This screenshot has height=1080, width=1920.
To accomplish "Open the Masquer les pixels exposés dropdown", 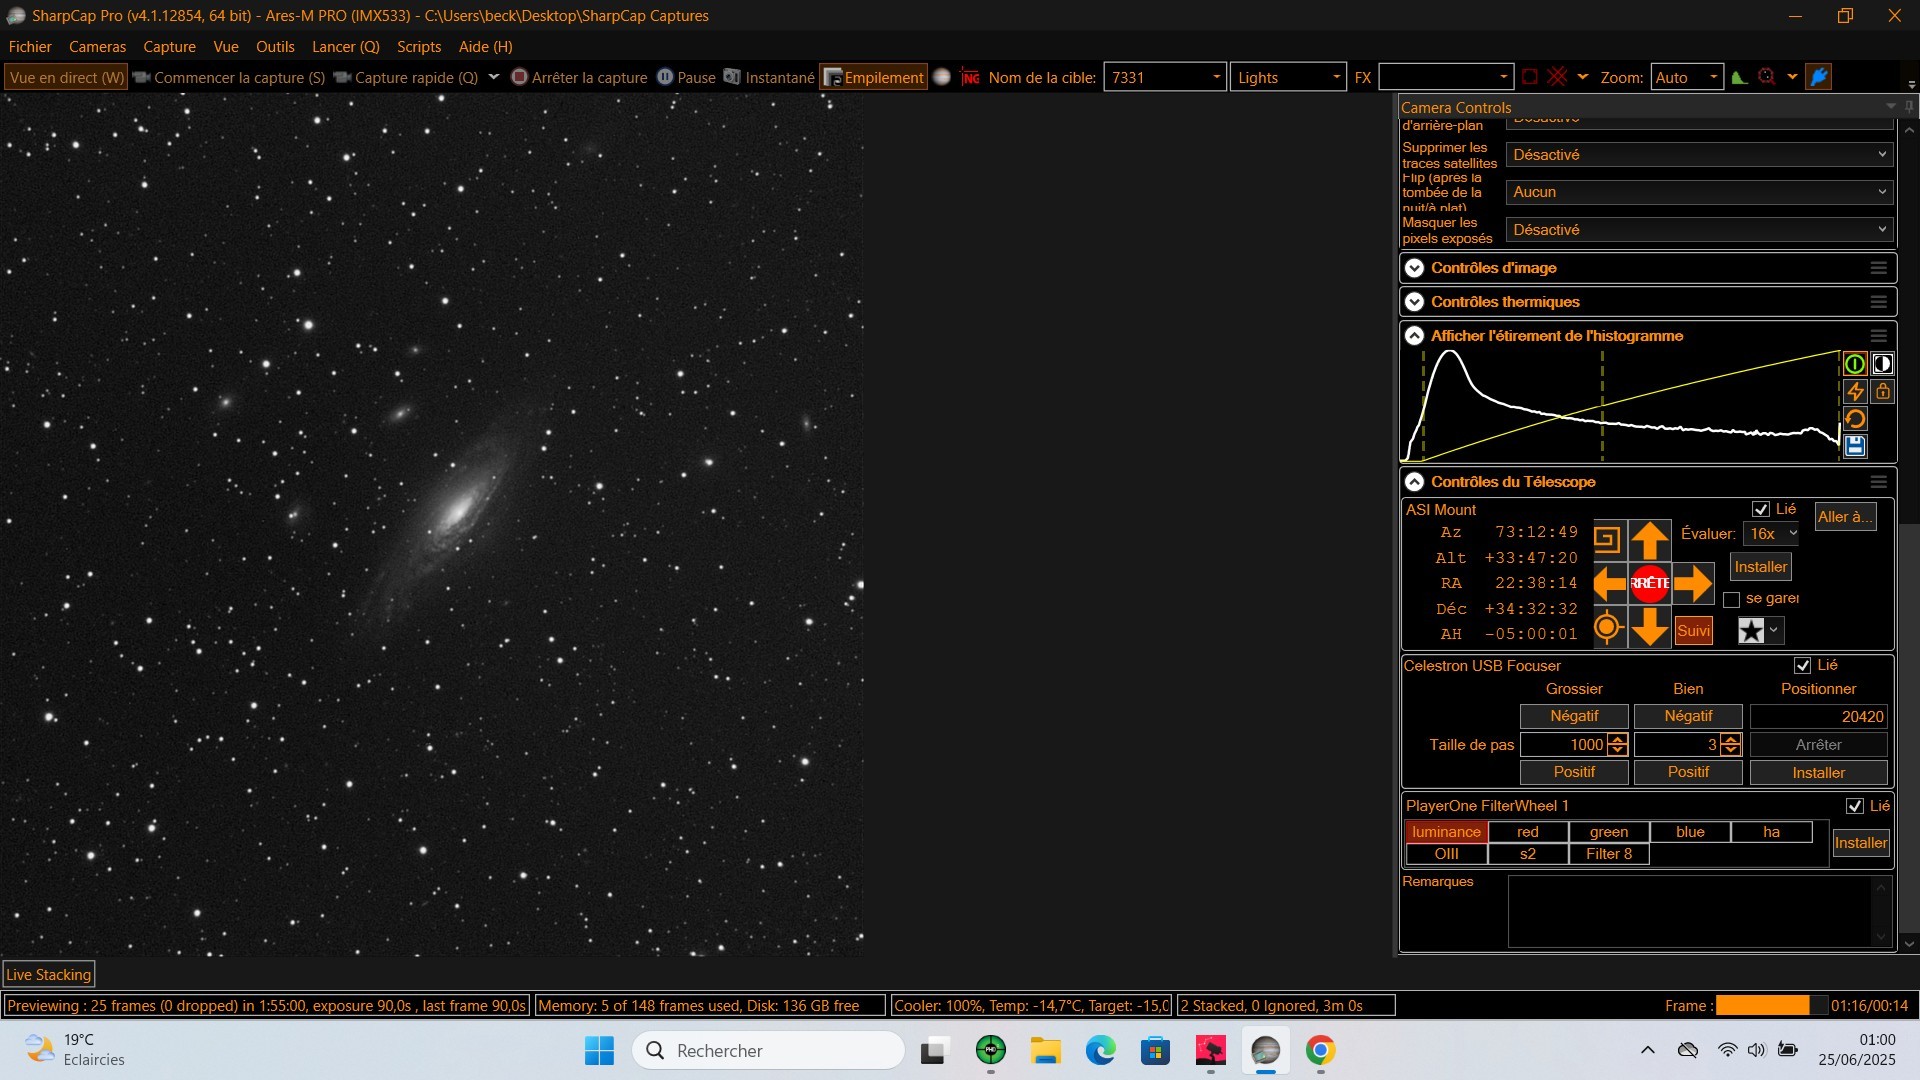I will tap(1700, 230).
